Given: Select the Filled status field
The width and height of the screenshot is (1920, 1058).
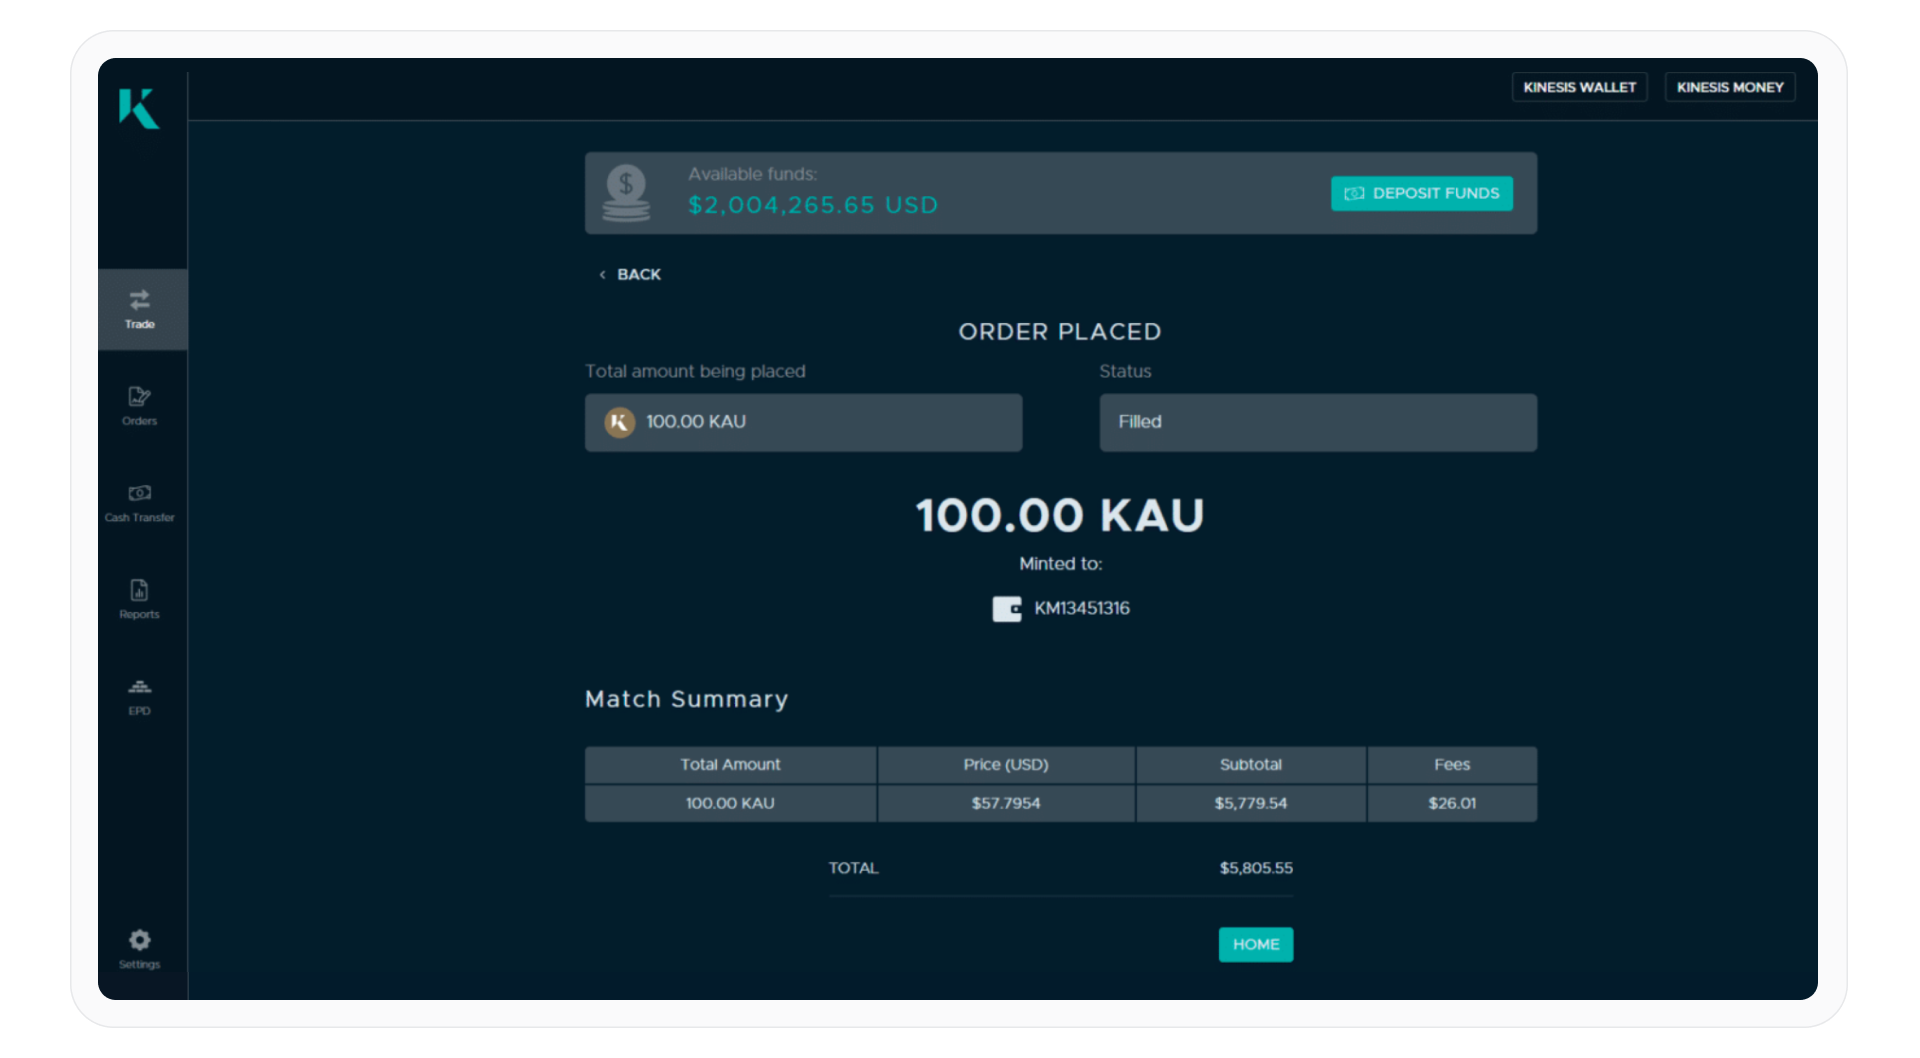Looking at the screenshot, I should click(1318, 422).
